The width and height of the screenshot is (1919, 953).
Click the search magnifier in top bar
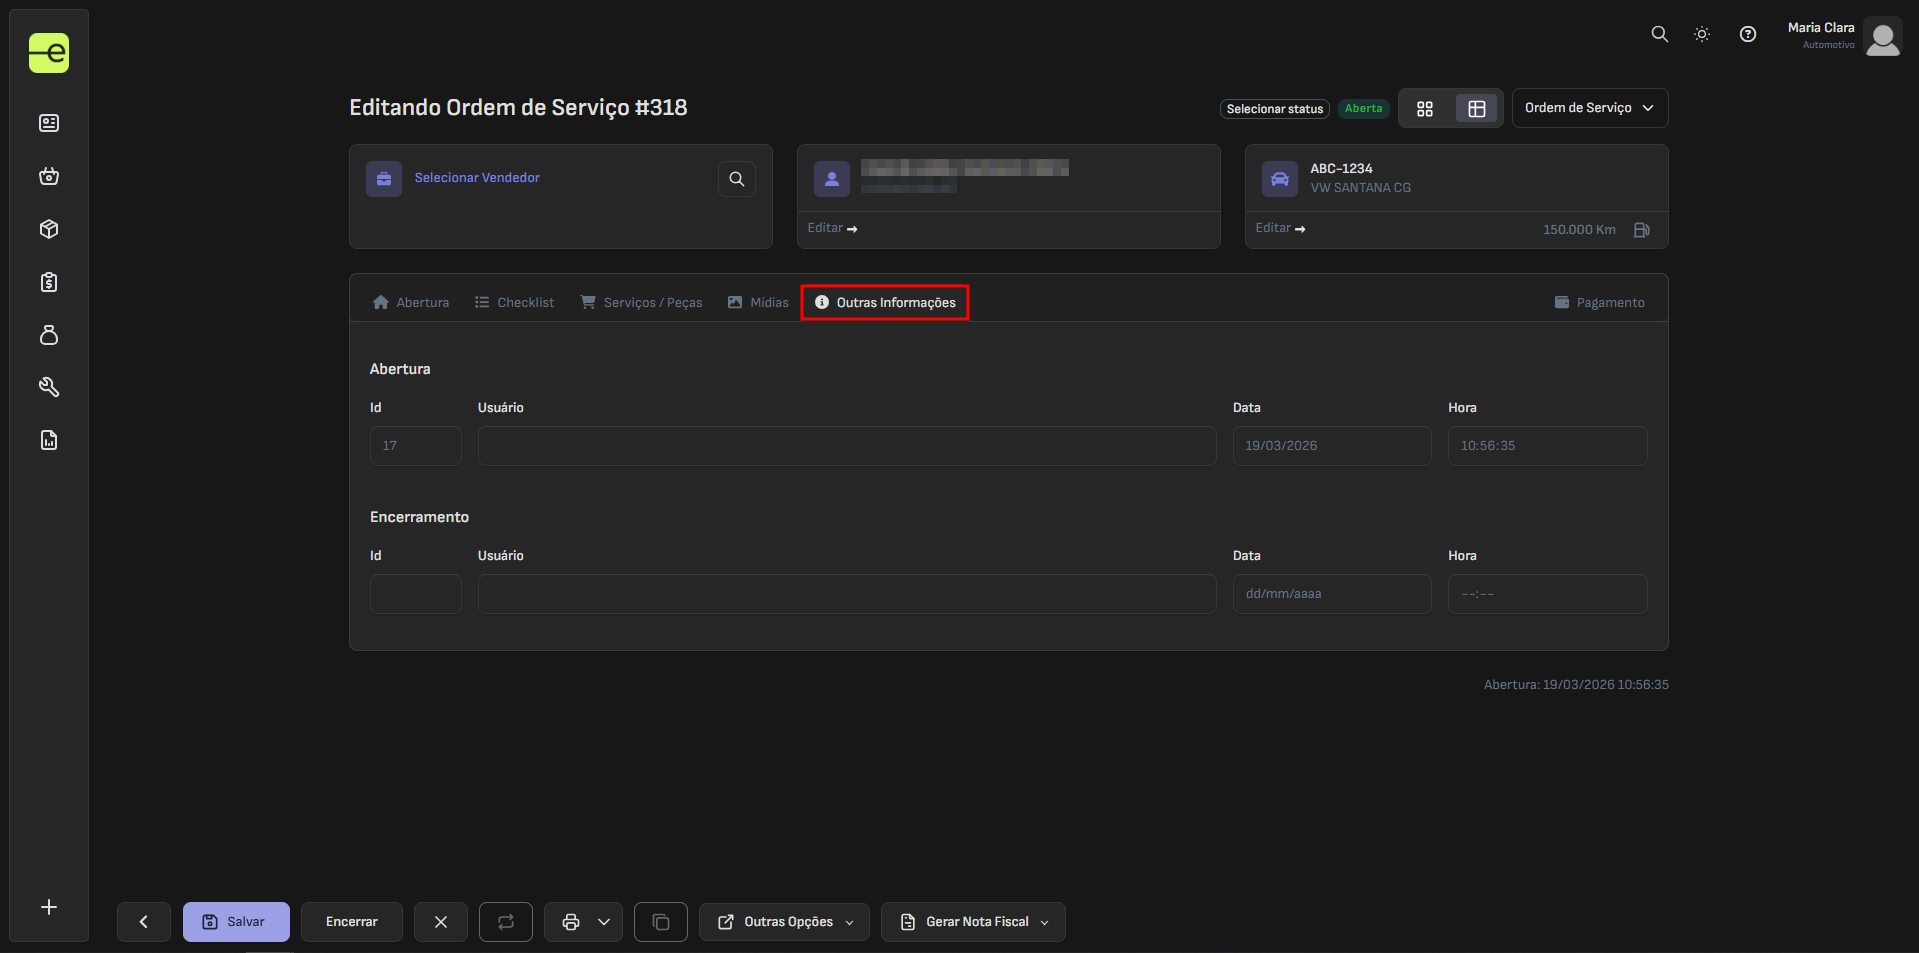1659,34
